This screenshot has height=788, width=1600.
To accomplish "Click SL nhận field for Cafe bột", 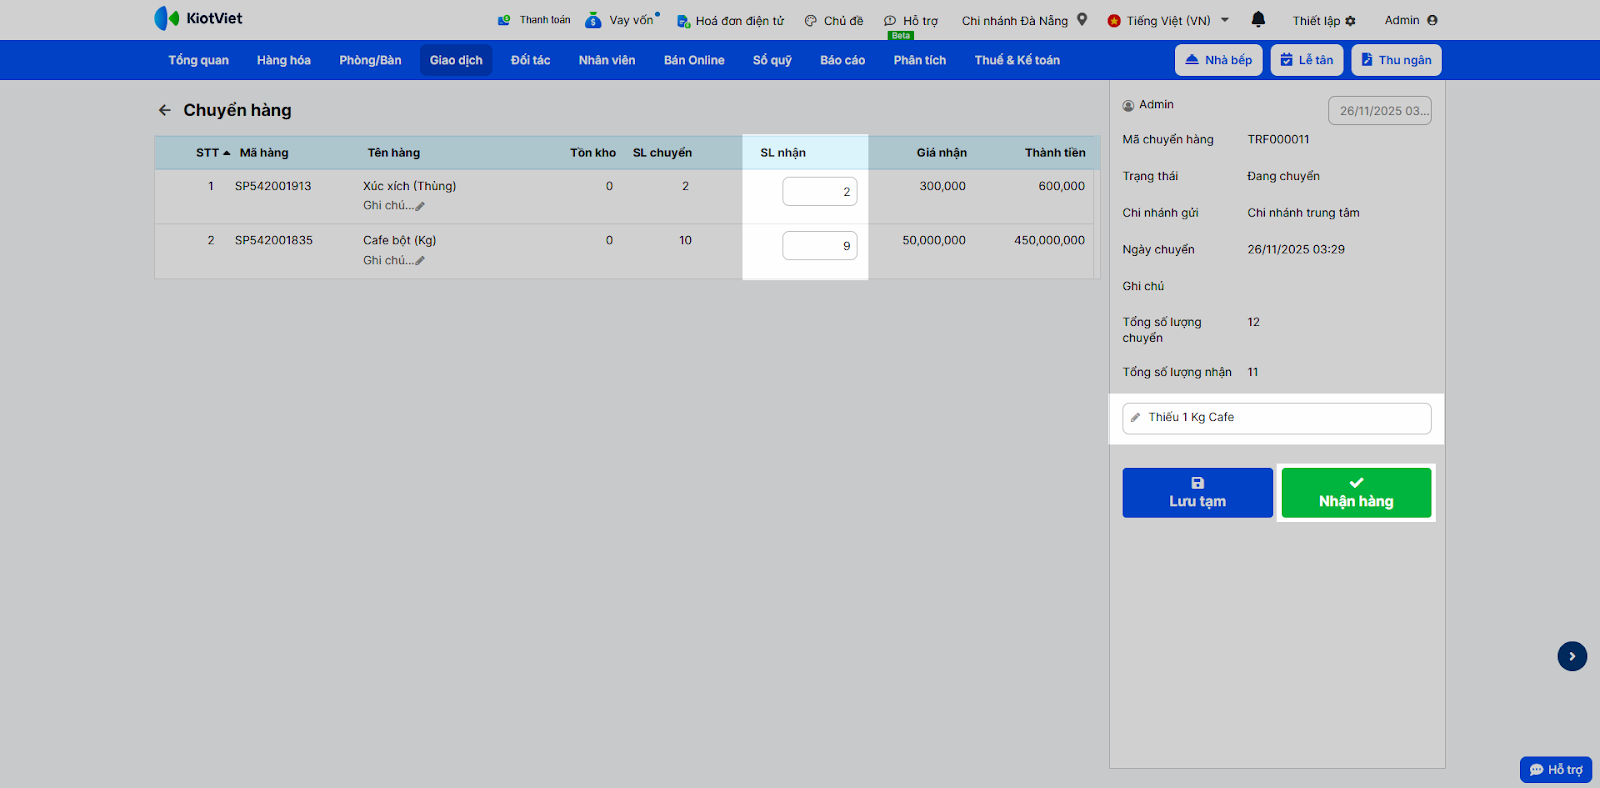I will 820,246.
